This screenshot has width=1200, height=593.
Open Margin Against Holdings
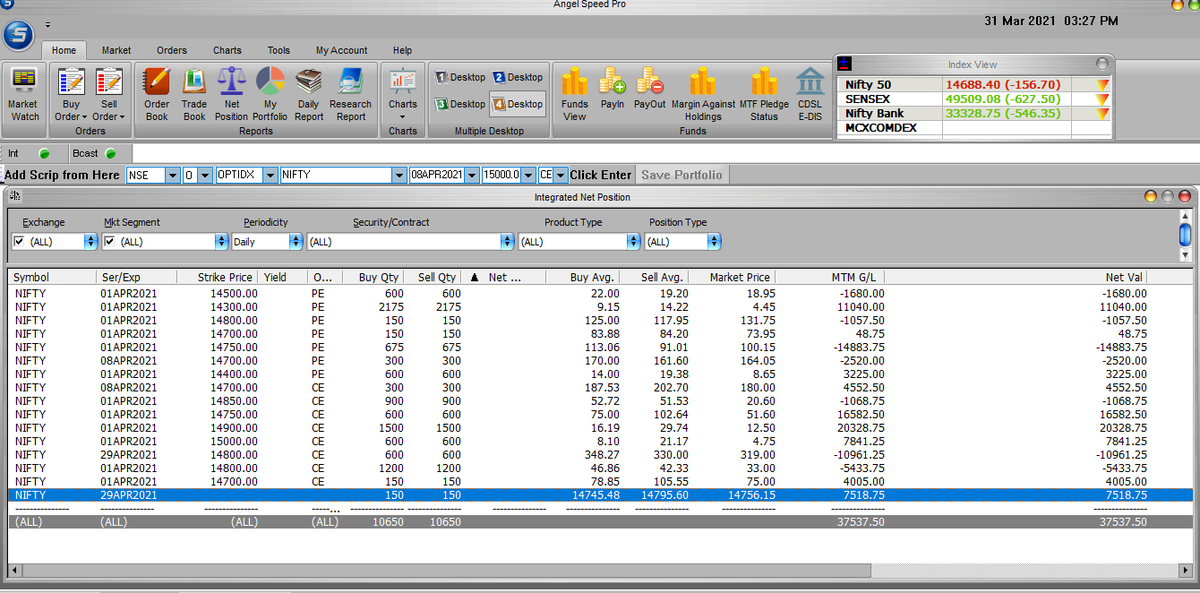pyautogui.click(x=703, y=95)
